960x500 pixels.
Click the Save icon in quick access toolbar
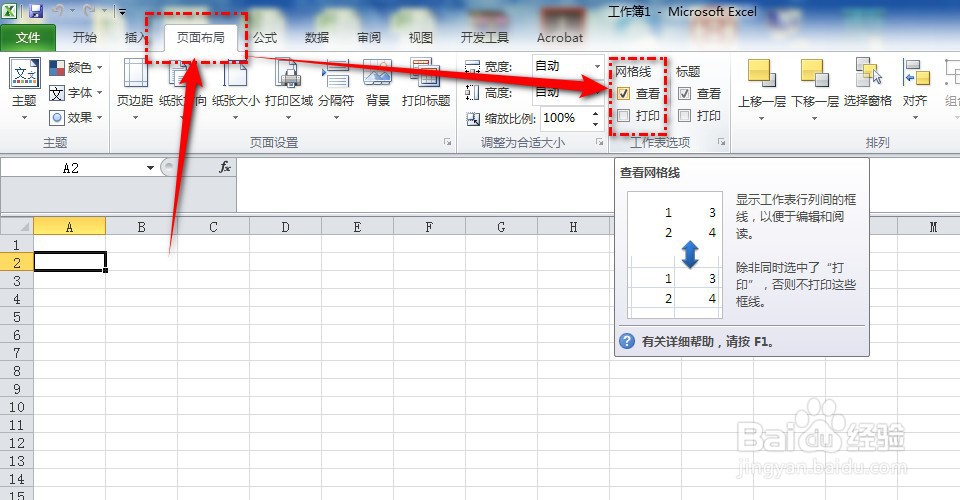tap(36, 10)
